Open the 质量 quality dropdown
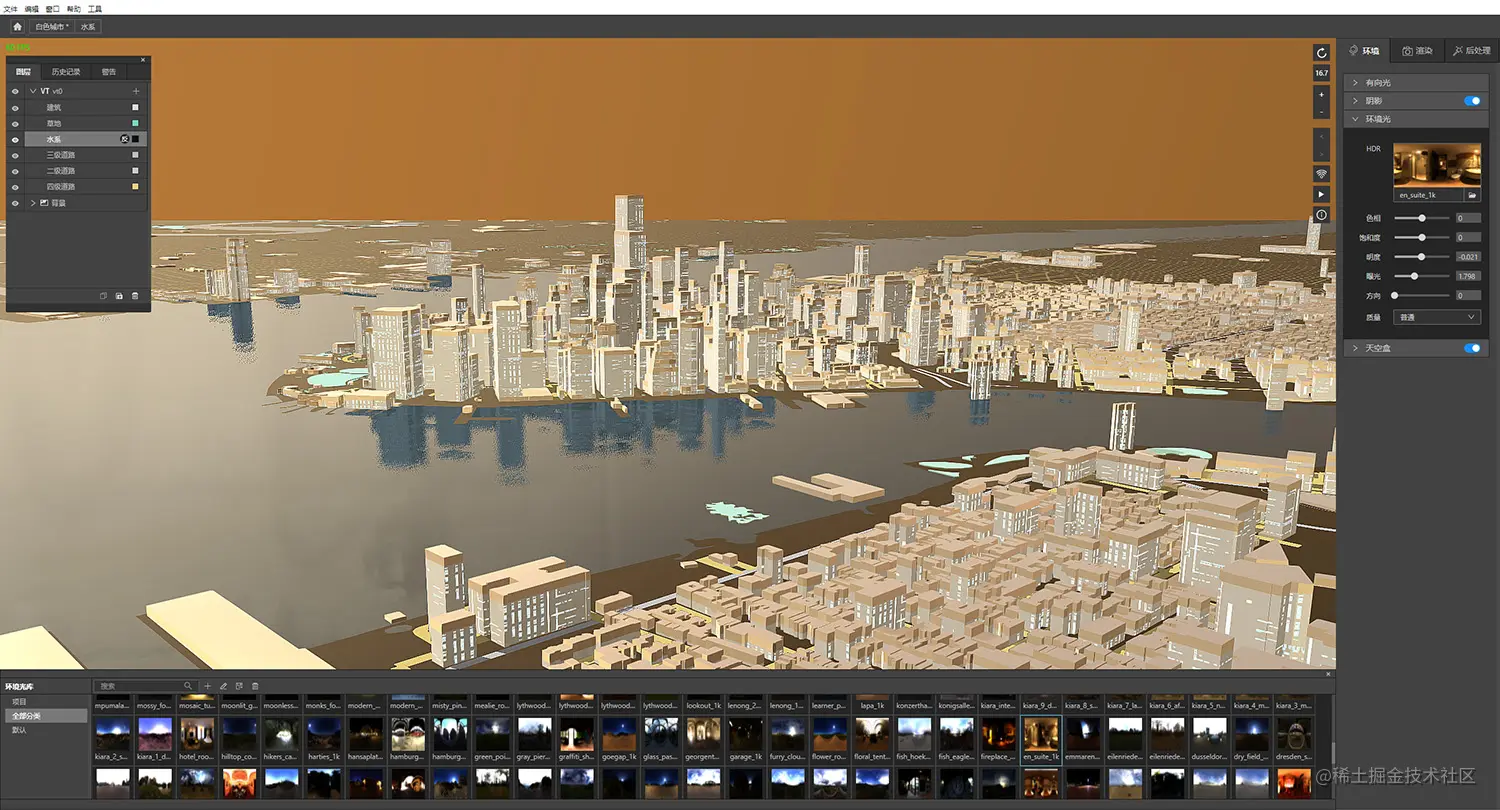This screenshot has height=810, width=1500. [1437, 317]
